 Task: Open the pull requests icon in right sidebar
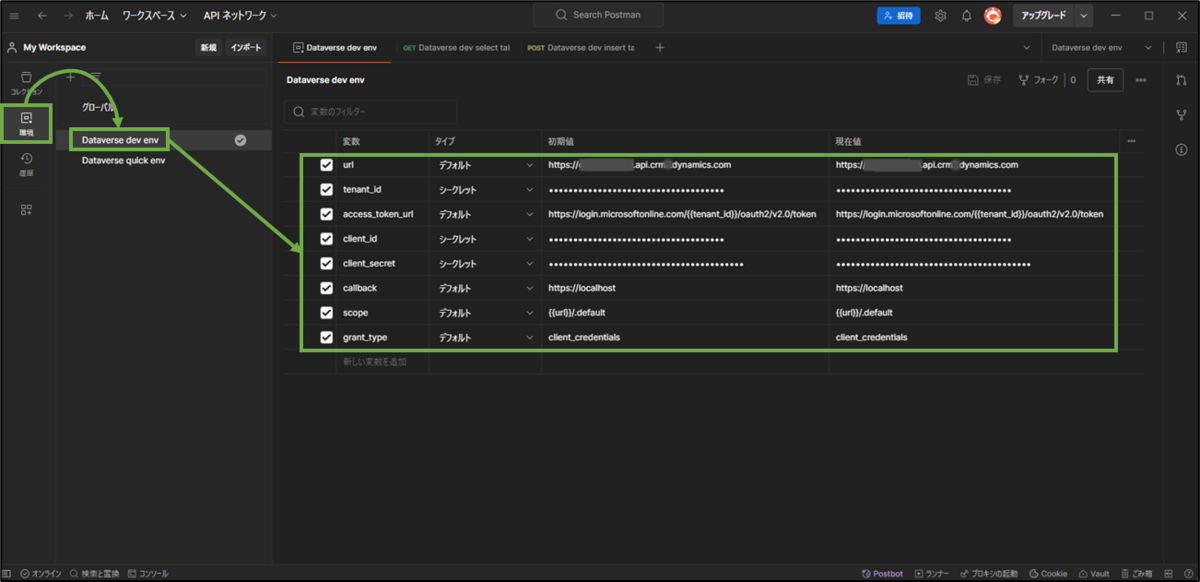tap(1182, 80)
